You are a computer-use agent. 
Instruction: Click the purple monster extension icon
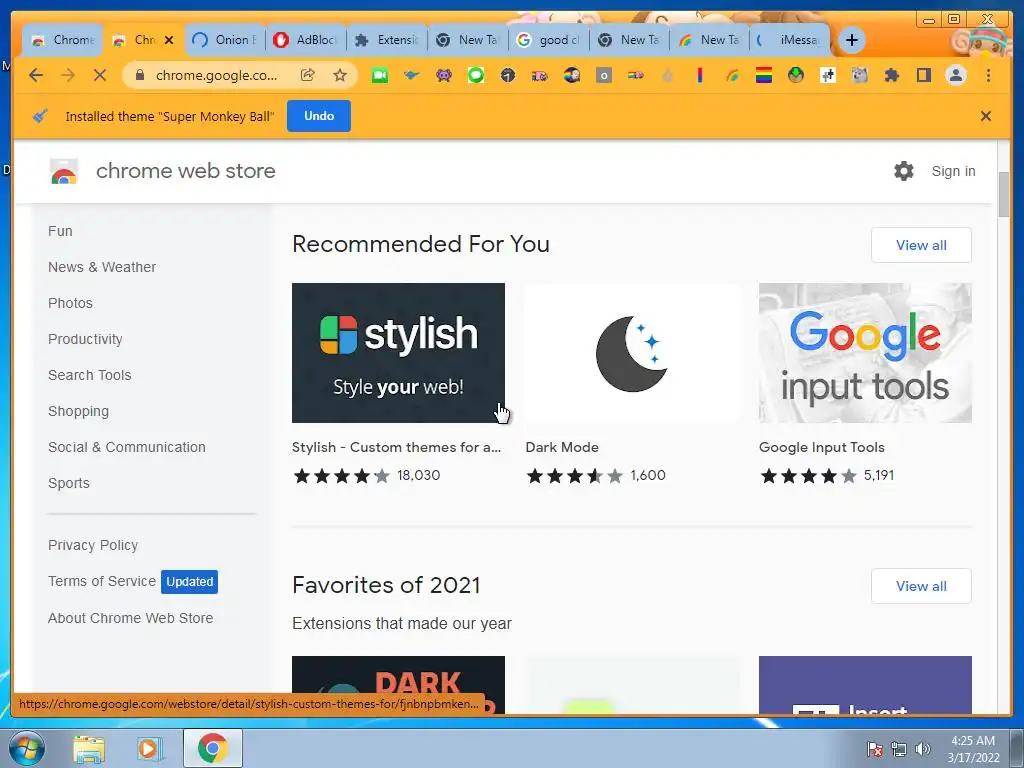click(x=443, y=76)
